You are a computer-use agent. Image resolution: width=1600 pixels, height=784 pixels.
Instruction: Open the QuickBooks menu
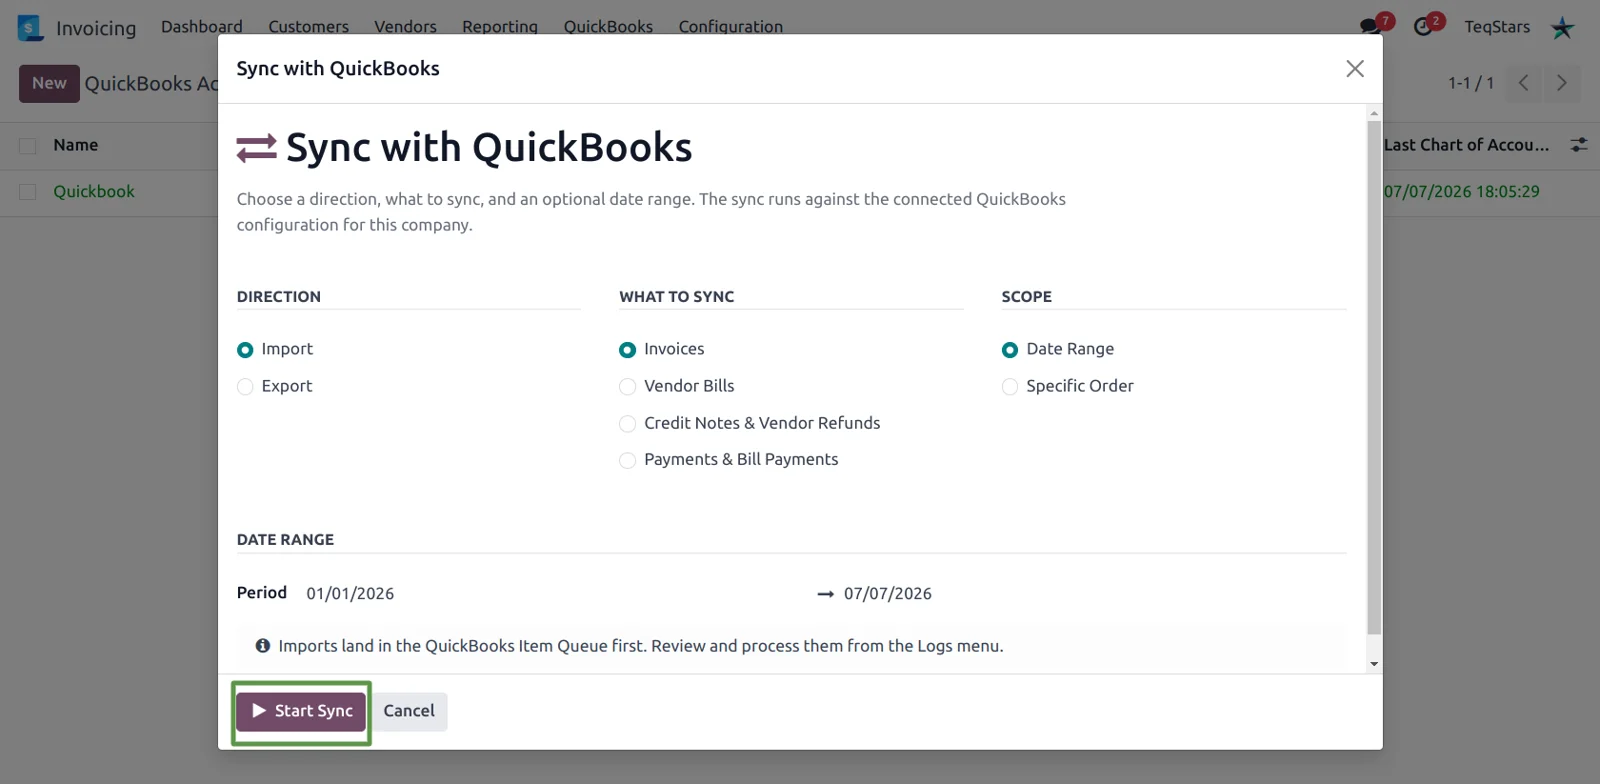(608, 27)
